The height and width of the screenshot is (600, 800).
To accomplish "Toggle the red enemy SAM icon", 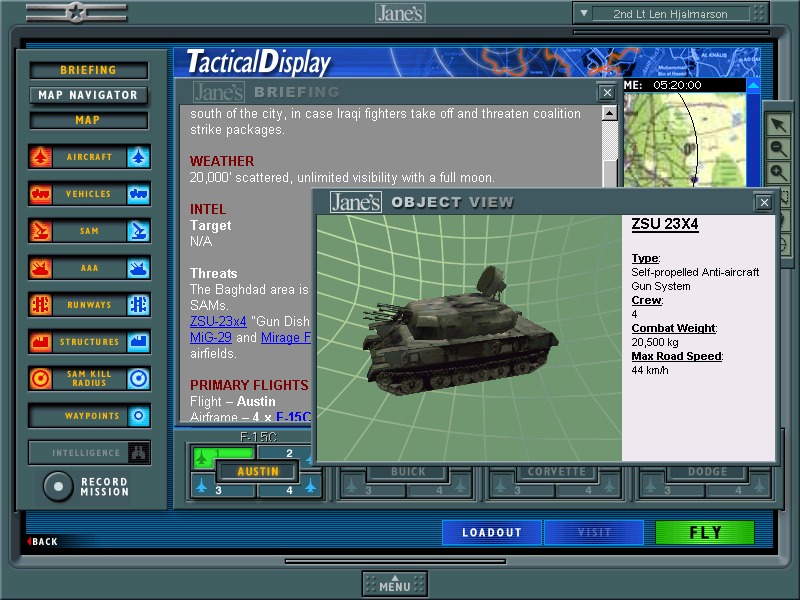I will (40, 231).
